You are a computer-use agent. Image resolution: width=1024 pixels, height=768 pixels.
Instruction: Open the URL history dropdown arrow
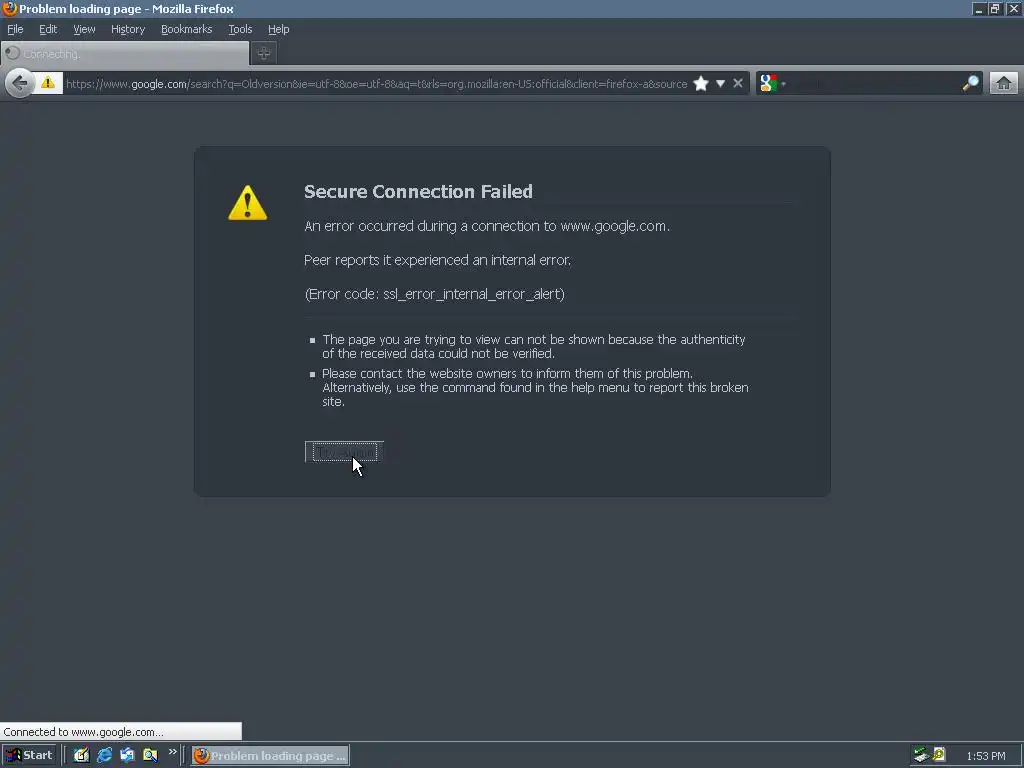720,83
